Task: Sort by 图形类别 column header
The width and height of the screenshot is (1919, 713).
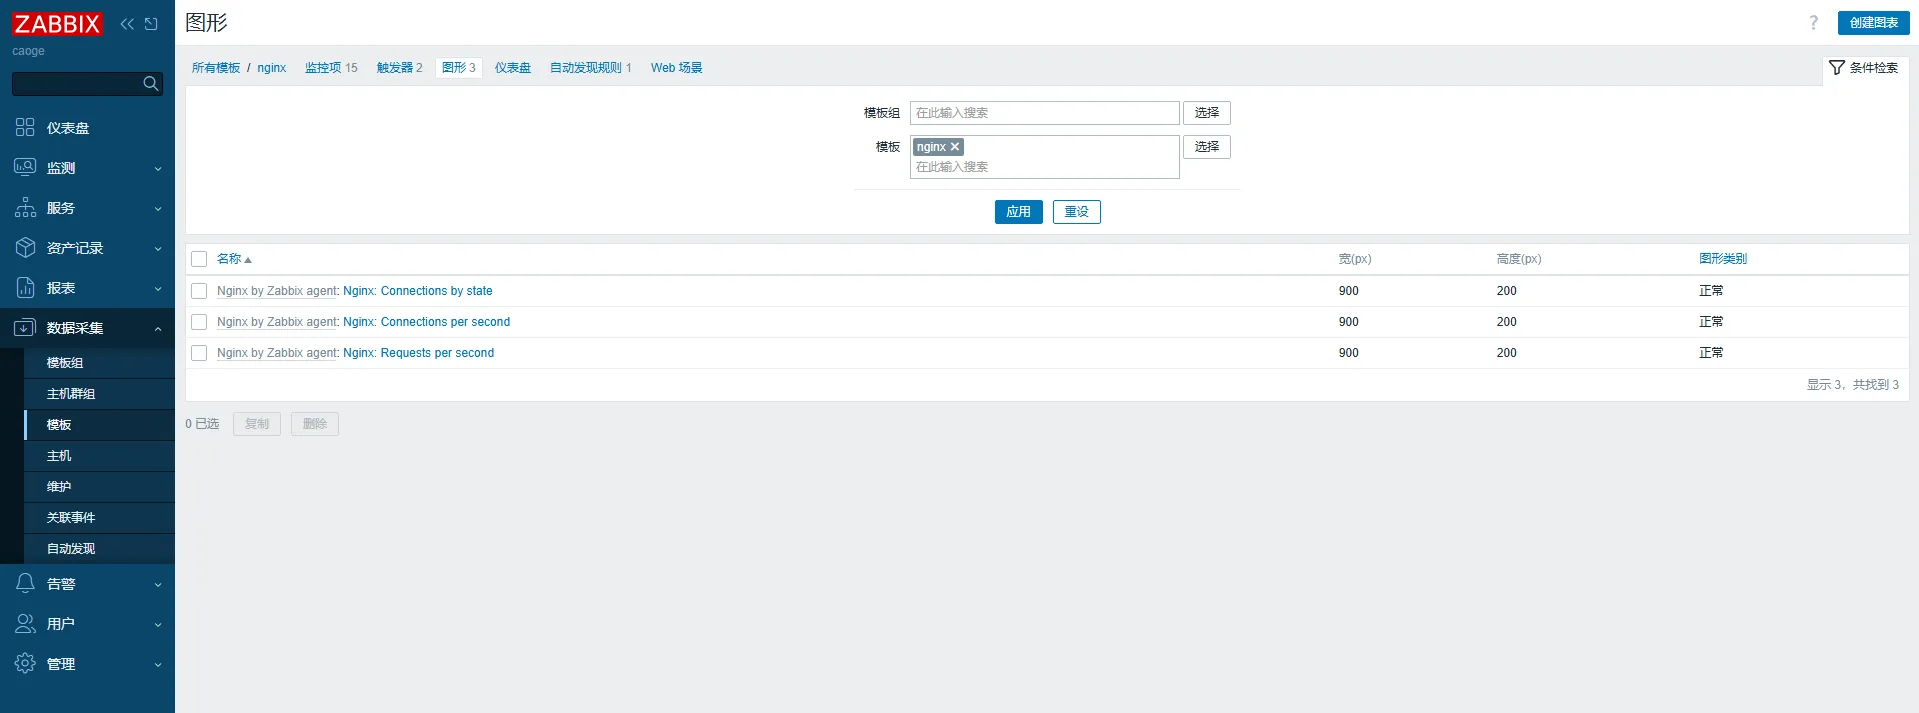Action: click(1723, 259)
